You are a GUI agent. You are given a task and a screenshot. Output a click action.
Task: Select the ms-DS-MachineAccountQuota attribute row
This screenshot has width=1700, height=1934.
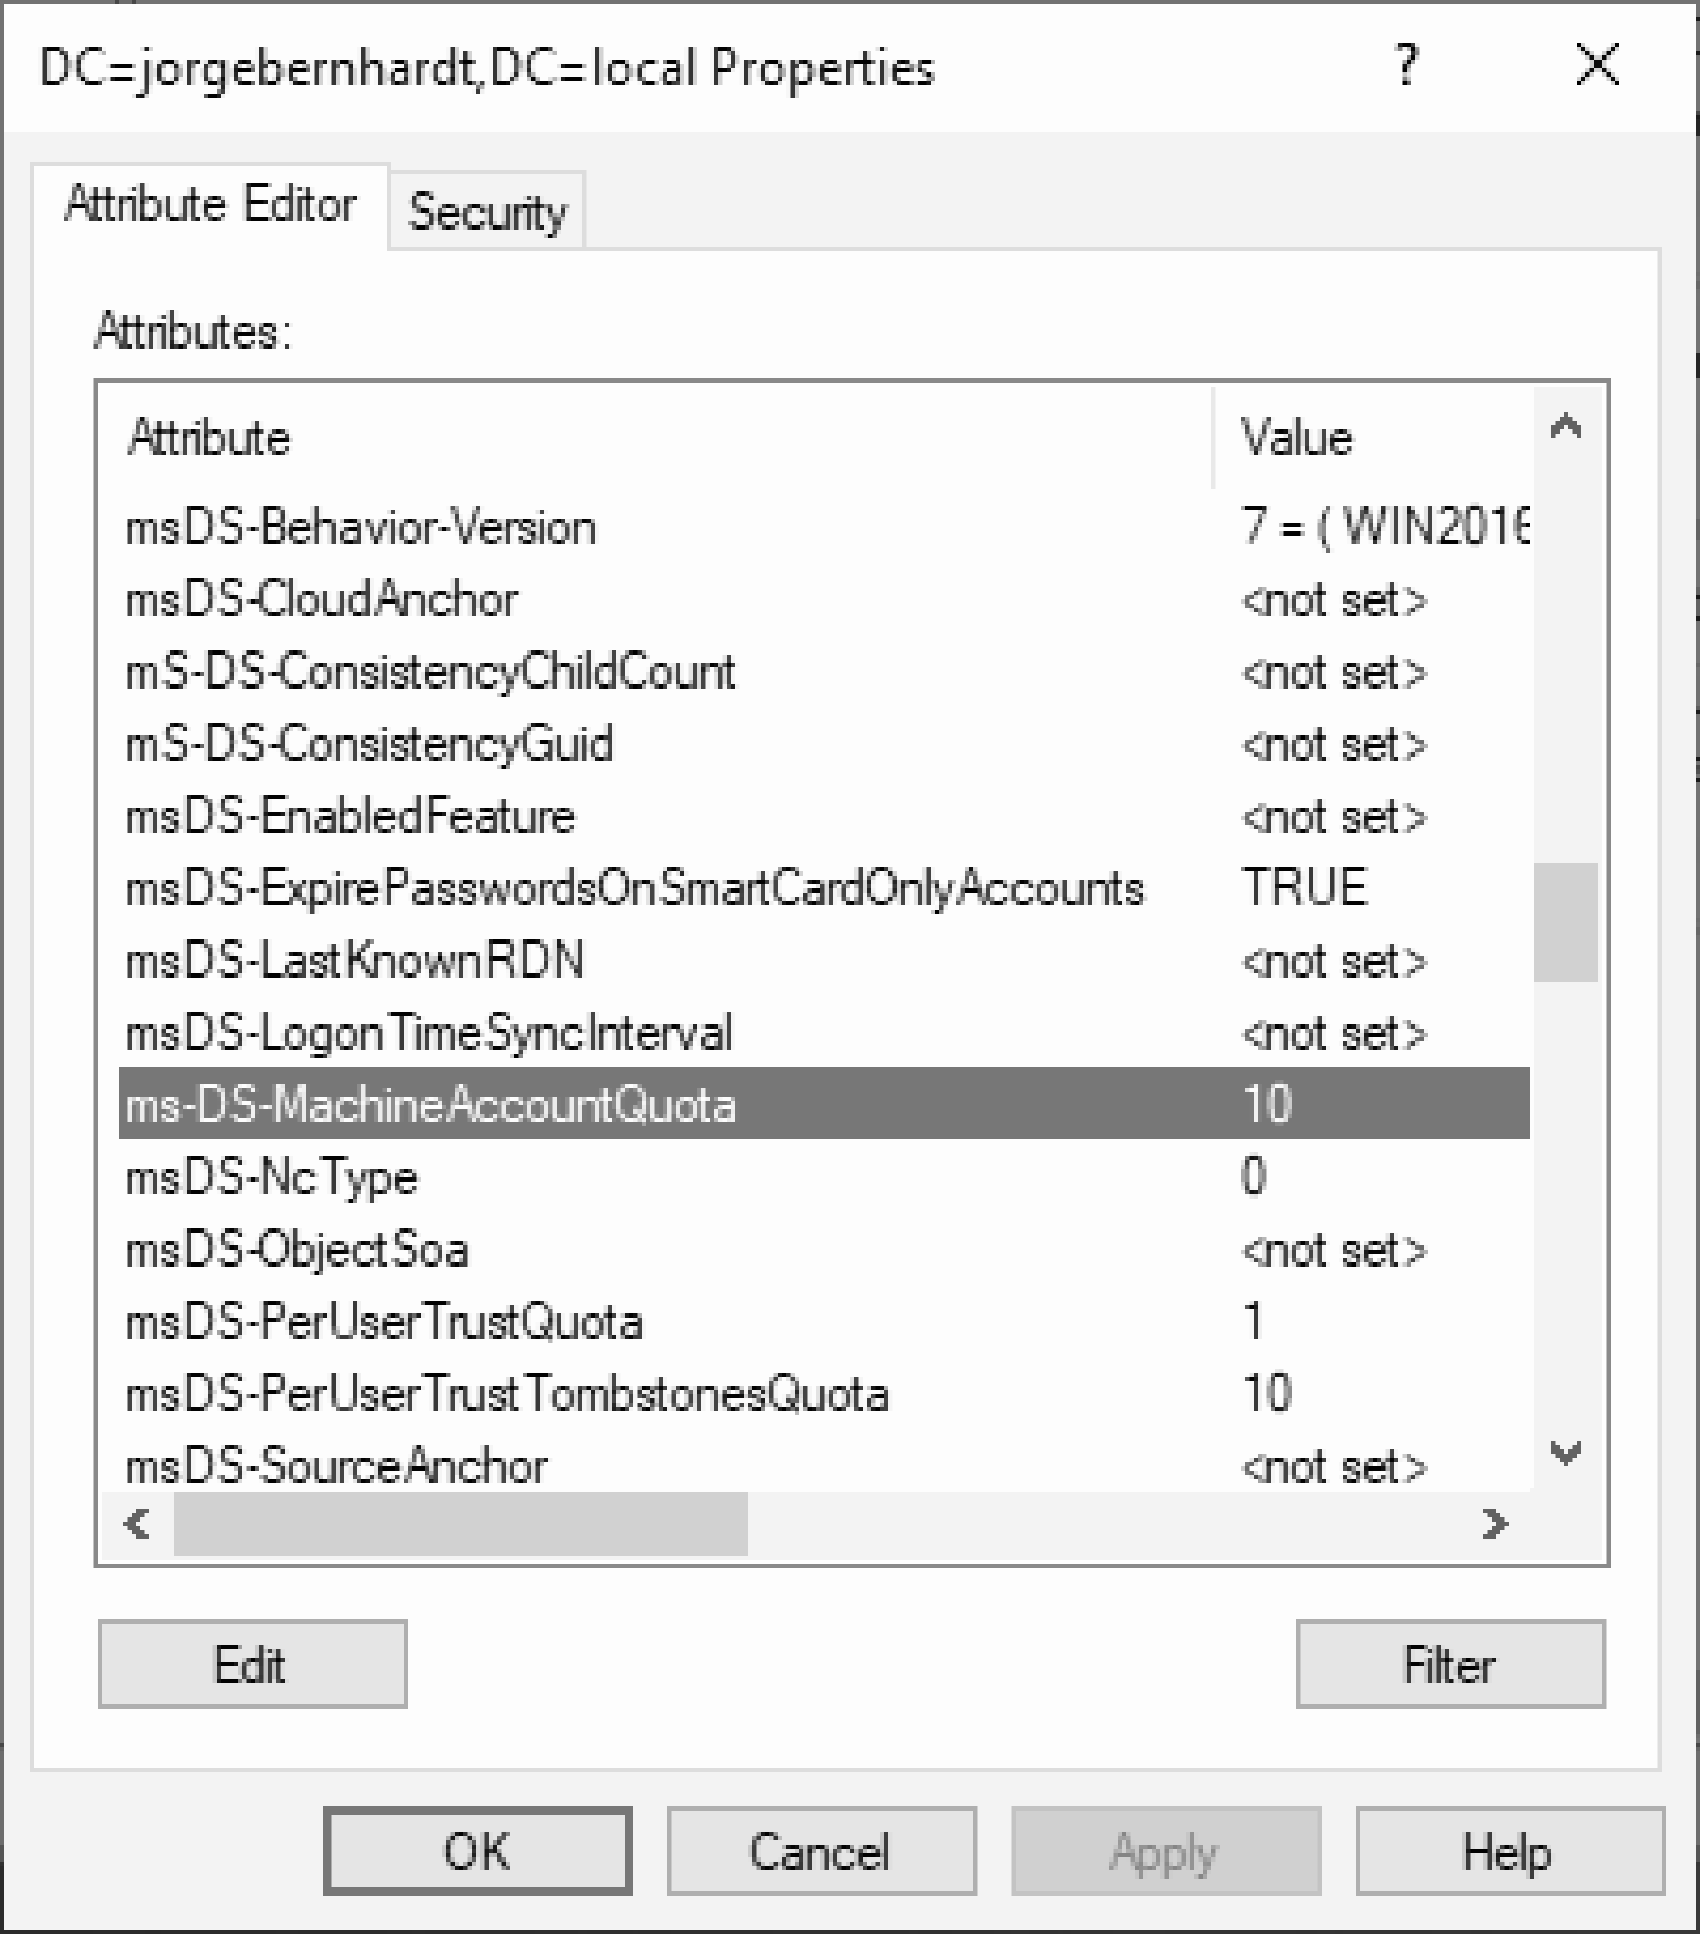430,1105
